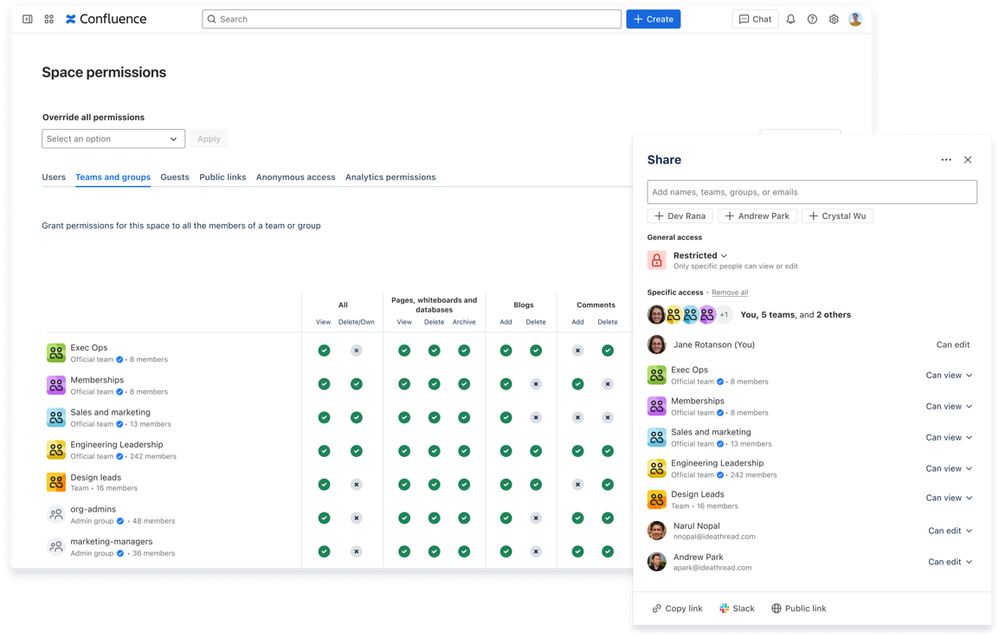
Task: Click the Public link button
Action: pyautogui.click(x=798, y=608)
